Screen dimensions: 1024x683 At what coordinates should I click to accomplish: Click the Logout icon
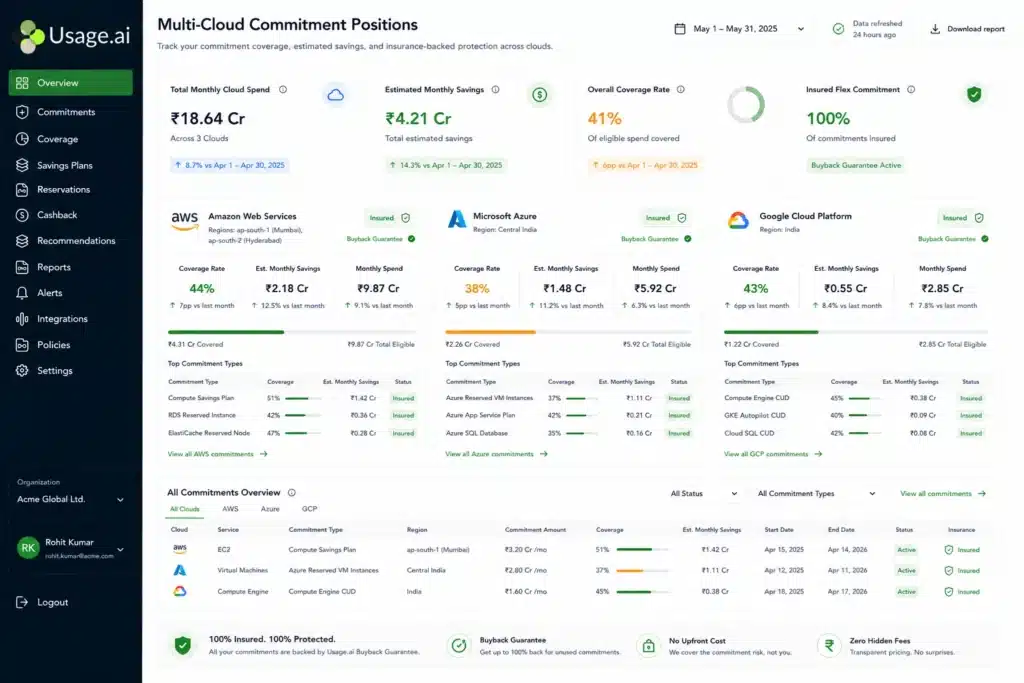click(22, 602)
